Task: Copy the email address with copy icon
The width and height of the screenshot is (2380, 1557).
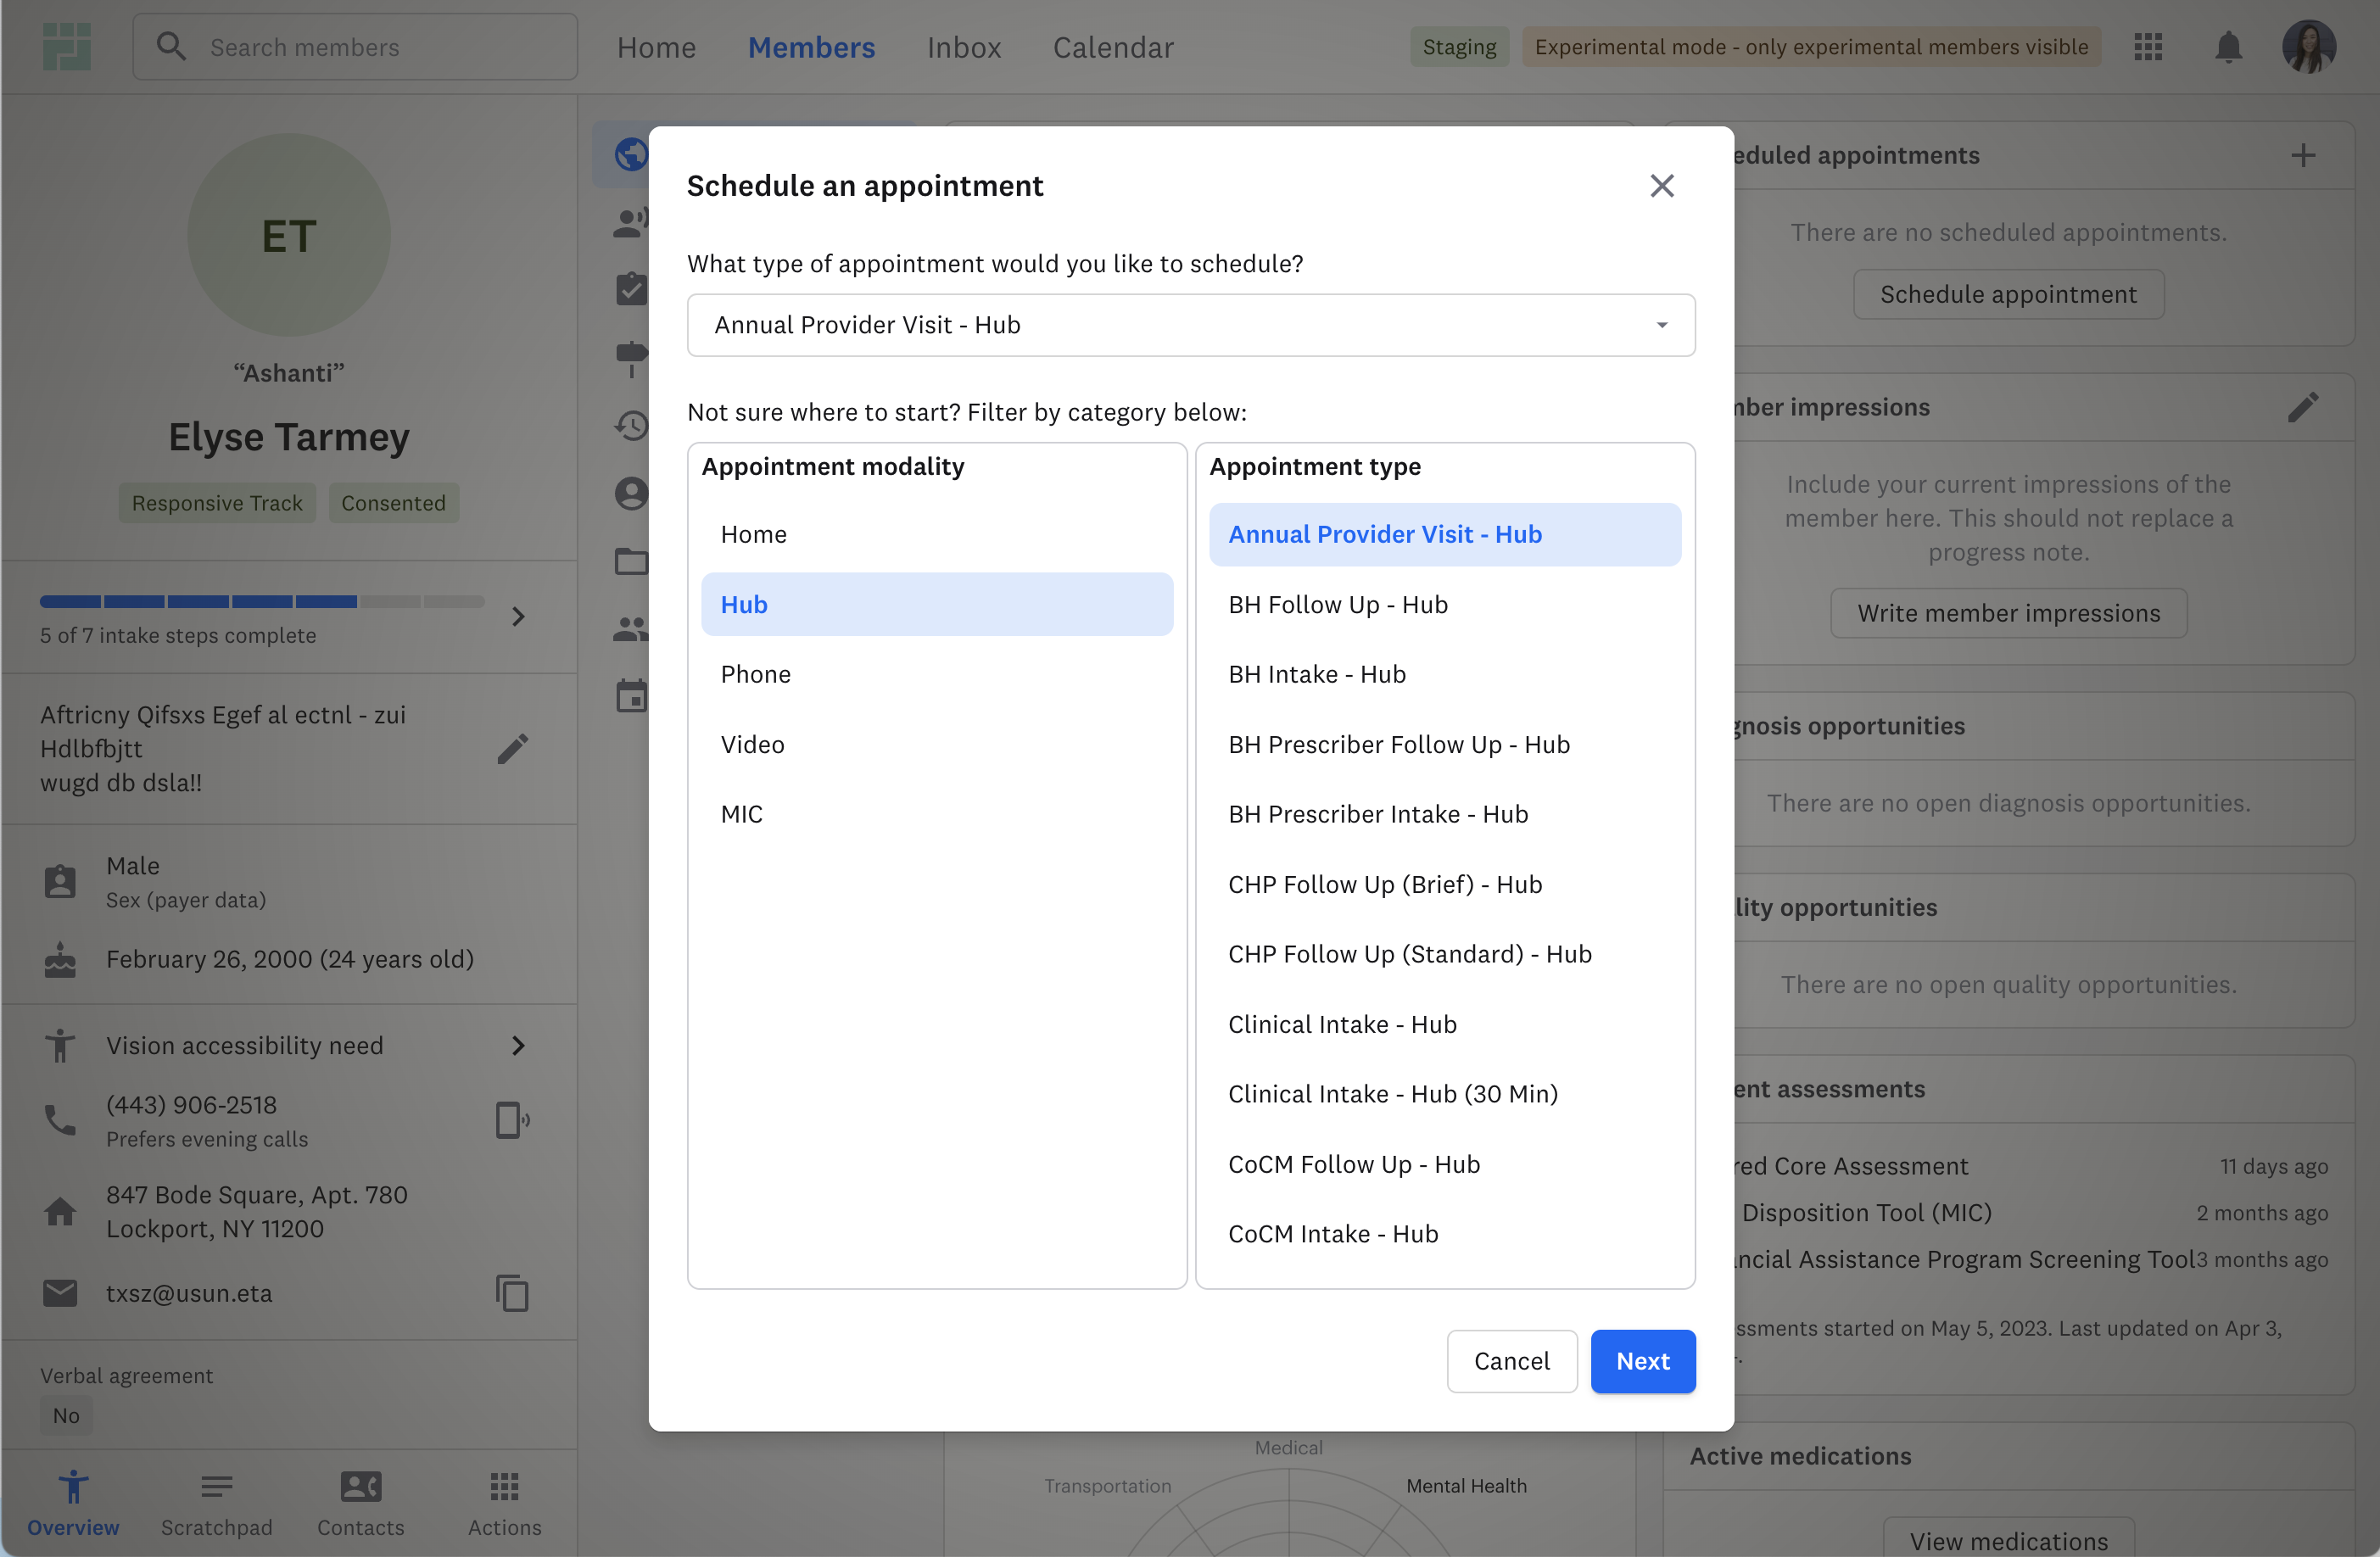Action: [513, 1293]
